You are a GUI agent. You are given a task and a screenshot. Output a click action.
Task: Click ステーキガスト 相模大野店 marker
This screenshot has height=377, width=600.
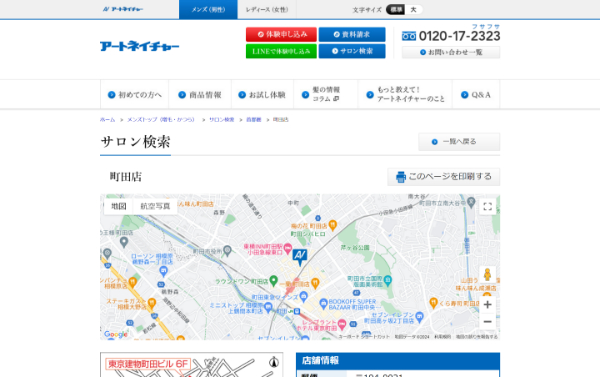[x=152, y=303]
